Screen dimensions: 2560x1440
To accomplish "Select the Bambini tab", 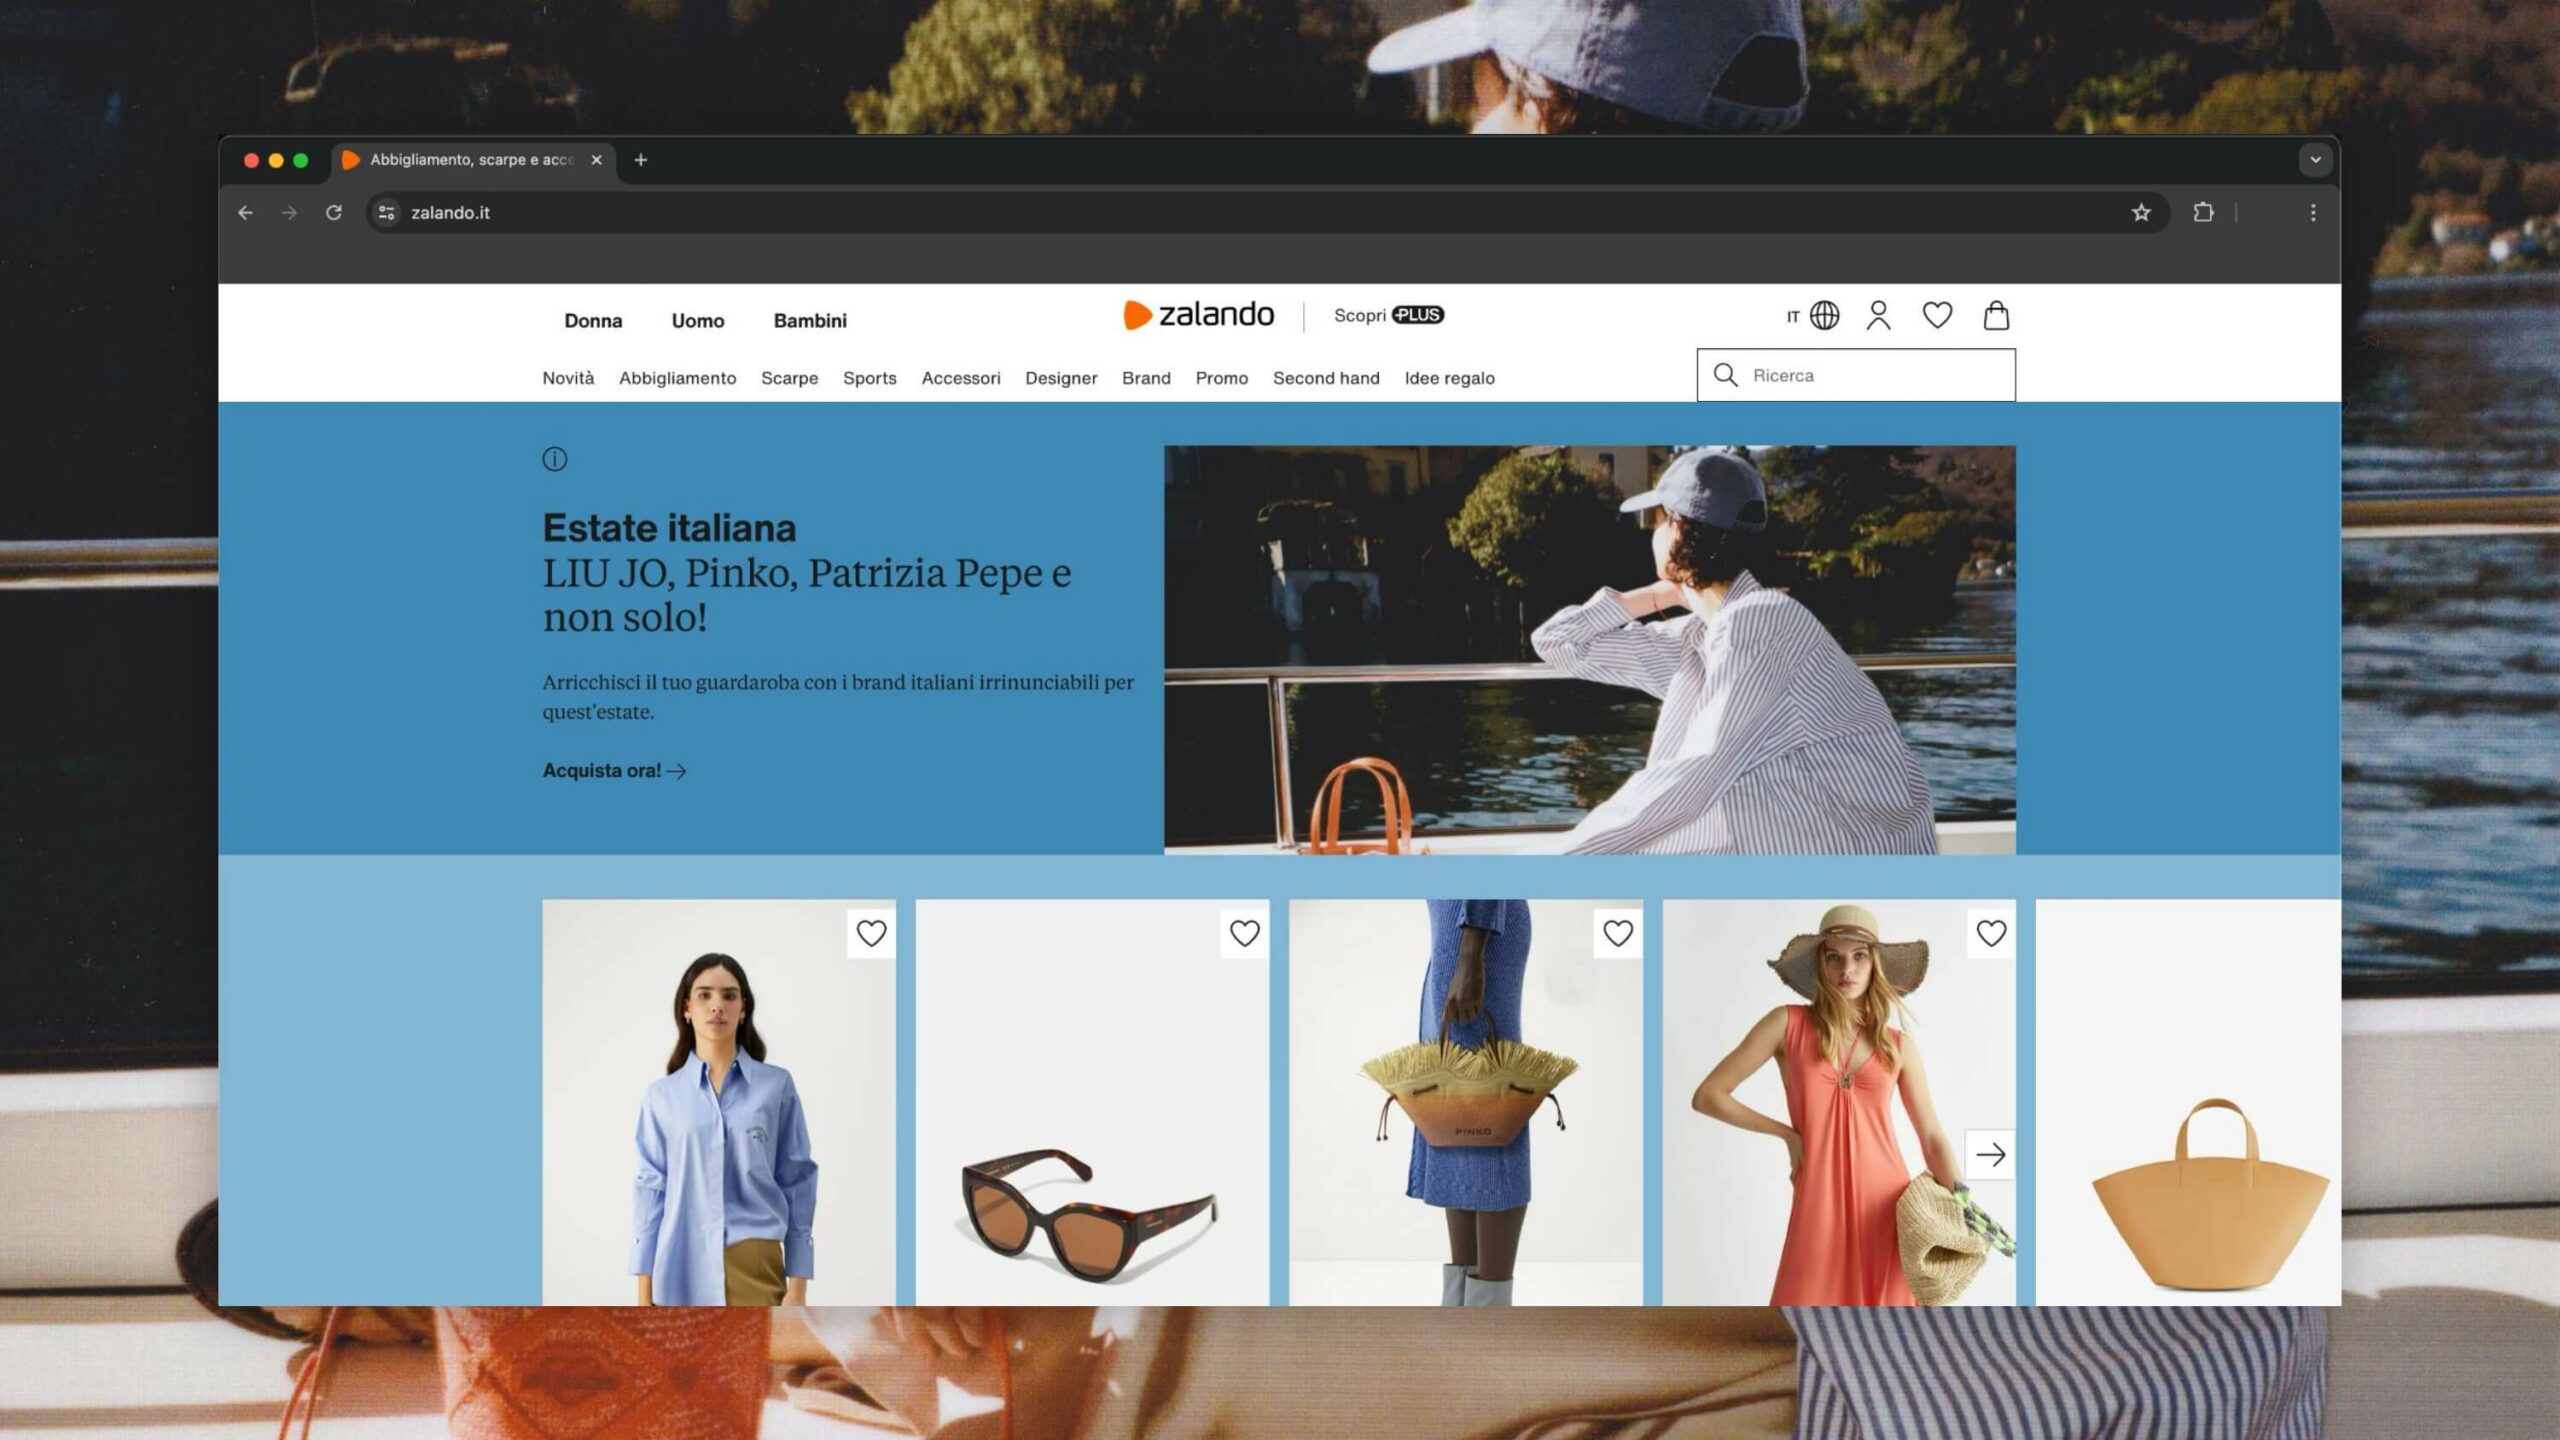I will click(x=810, y=321).
